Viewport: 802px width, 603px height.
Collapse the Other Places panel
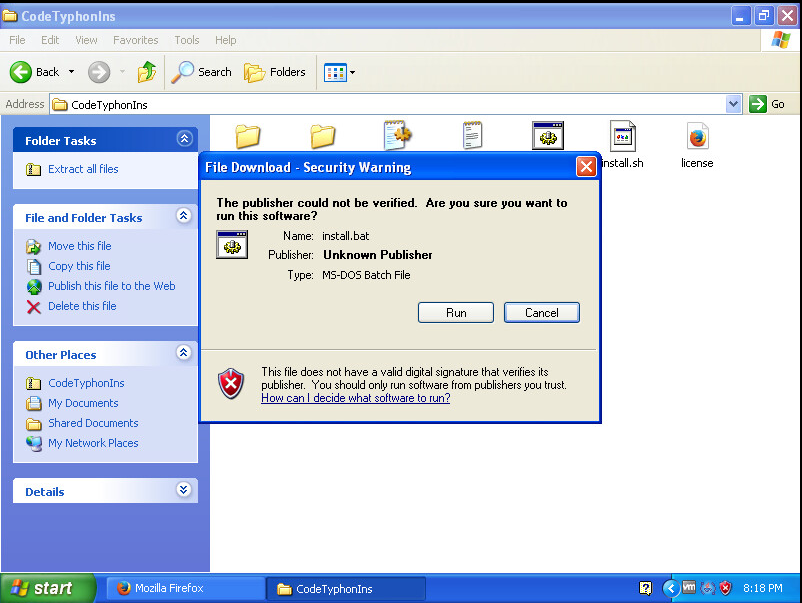point(184,352)
